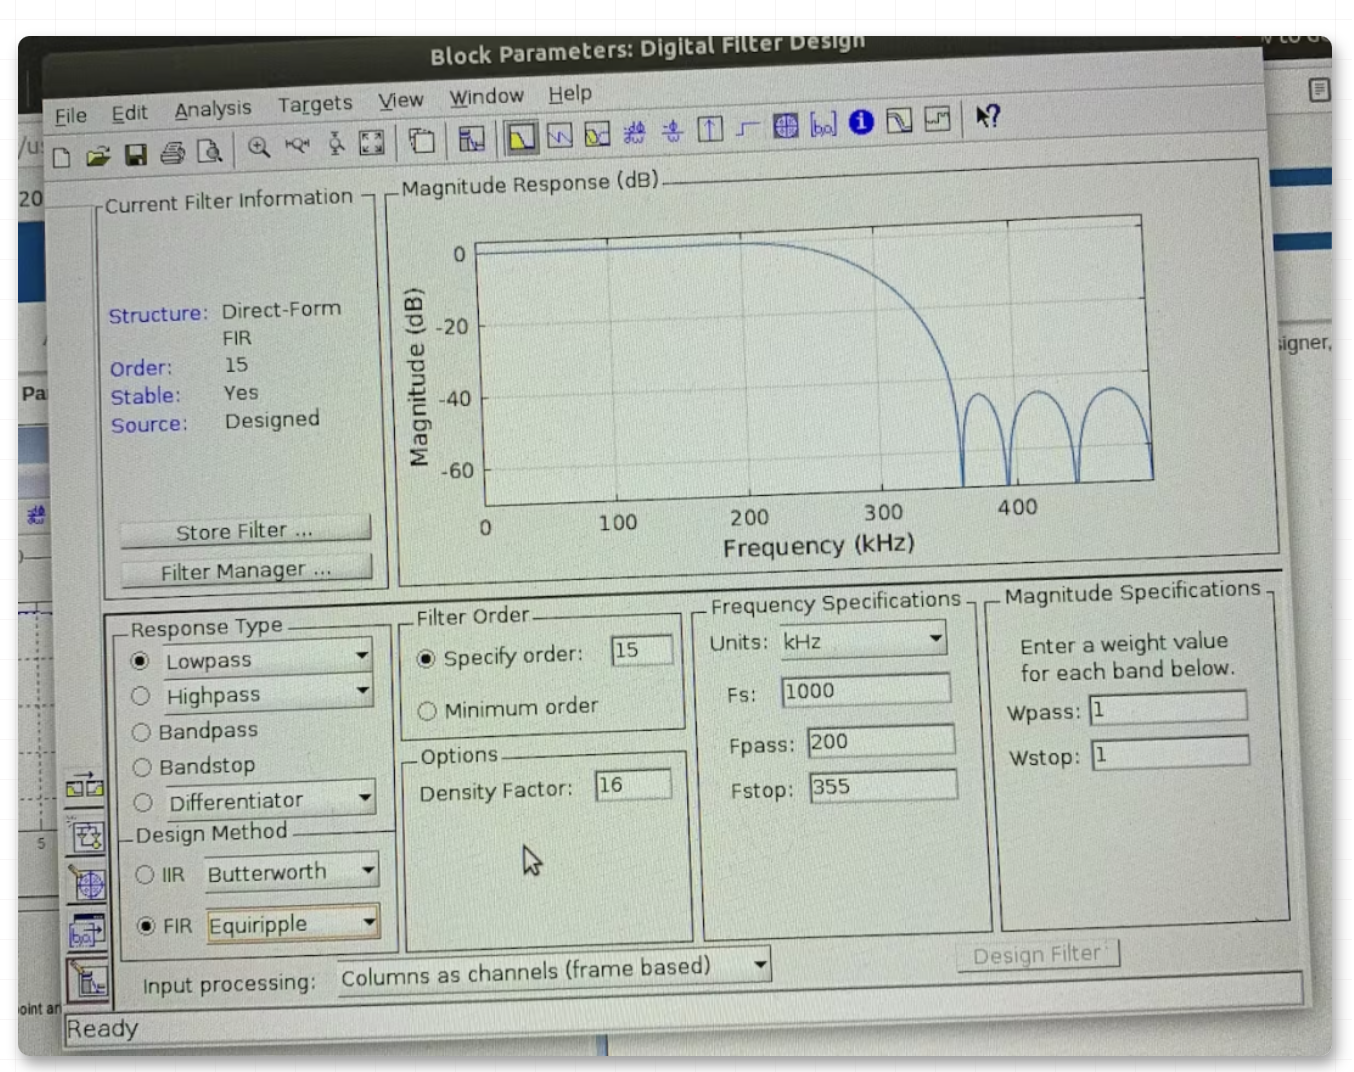Choose the Bandpass response type
1354x1072 pixels.
[x=141, y=732]
